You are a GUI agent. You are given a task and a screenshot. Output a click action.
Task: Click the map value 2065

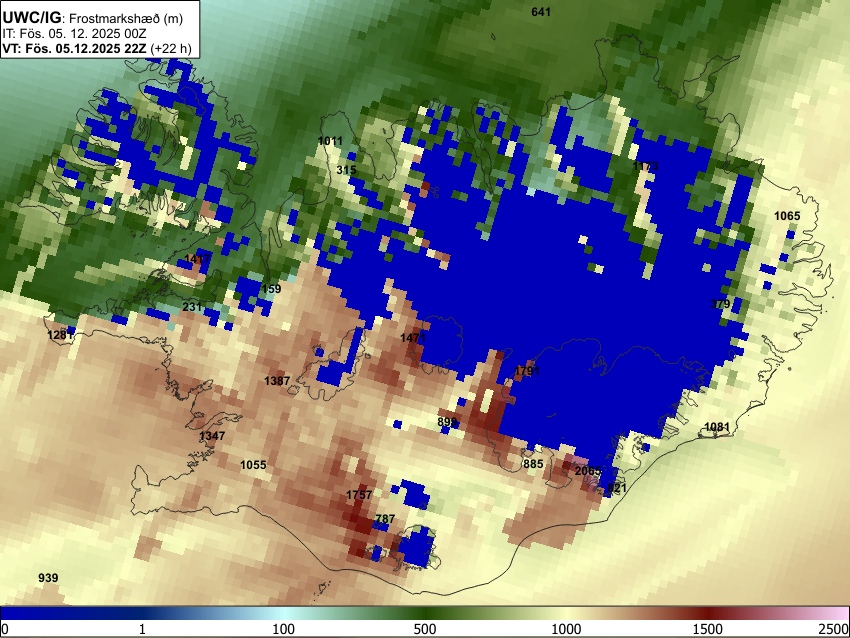point(588,471)
